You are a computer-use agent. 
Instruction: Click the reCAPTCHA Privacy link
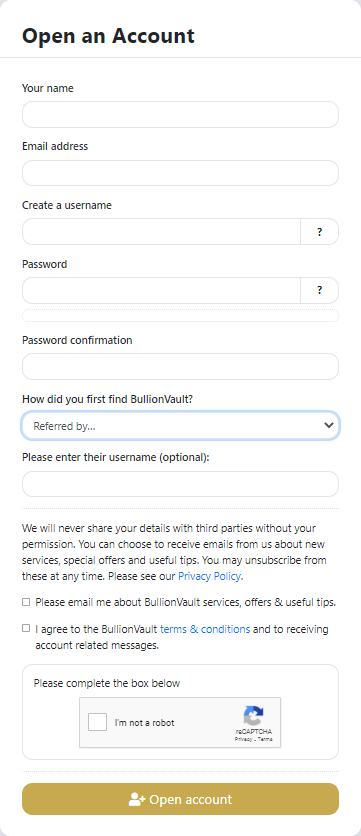pos(243,739)
